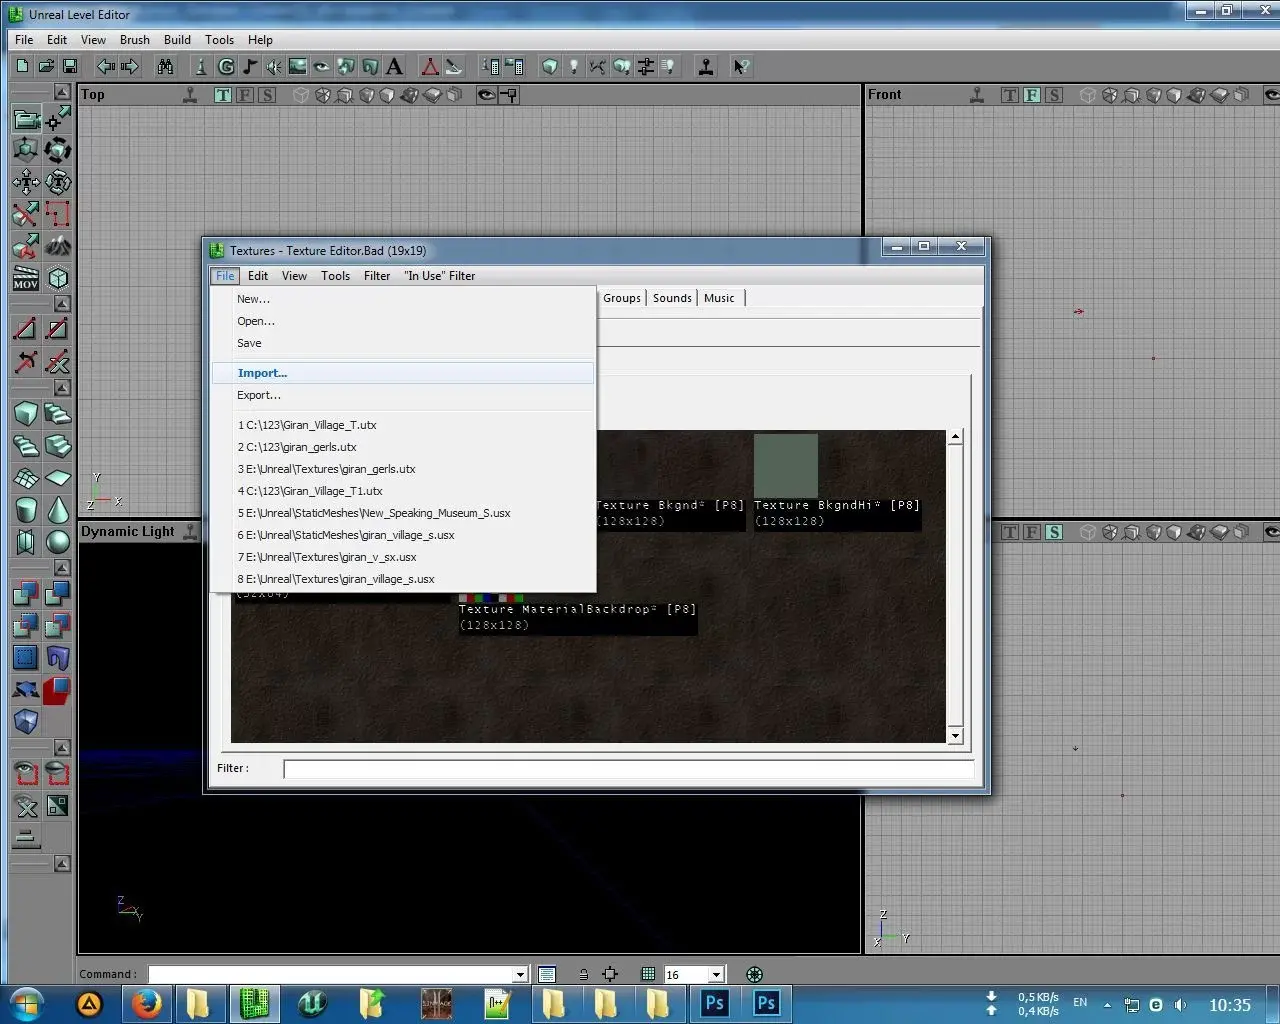
Task: Select the Sphere brush builder
Action: pos(58,542)
